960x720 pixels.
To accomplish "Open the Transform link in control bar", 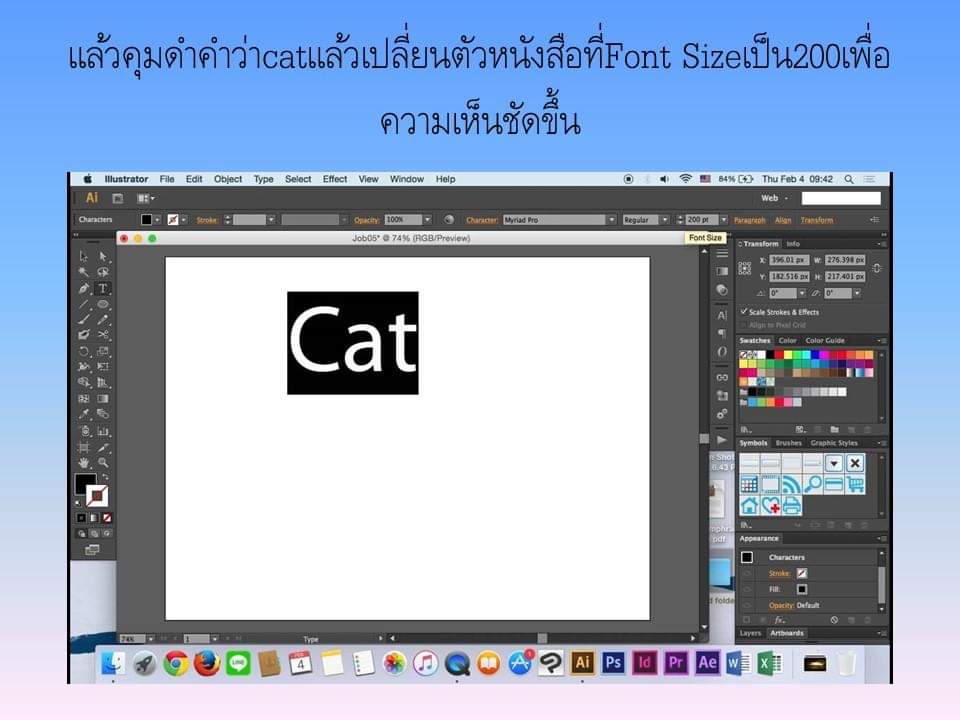I will click(817, 220).
